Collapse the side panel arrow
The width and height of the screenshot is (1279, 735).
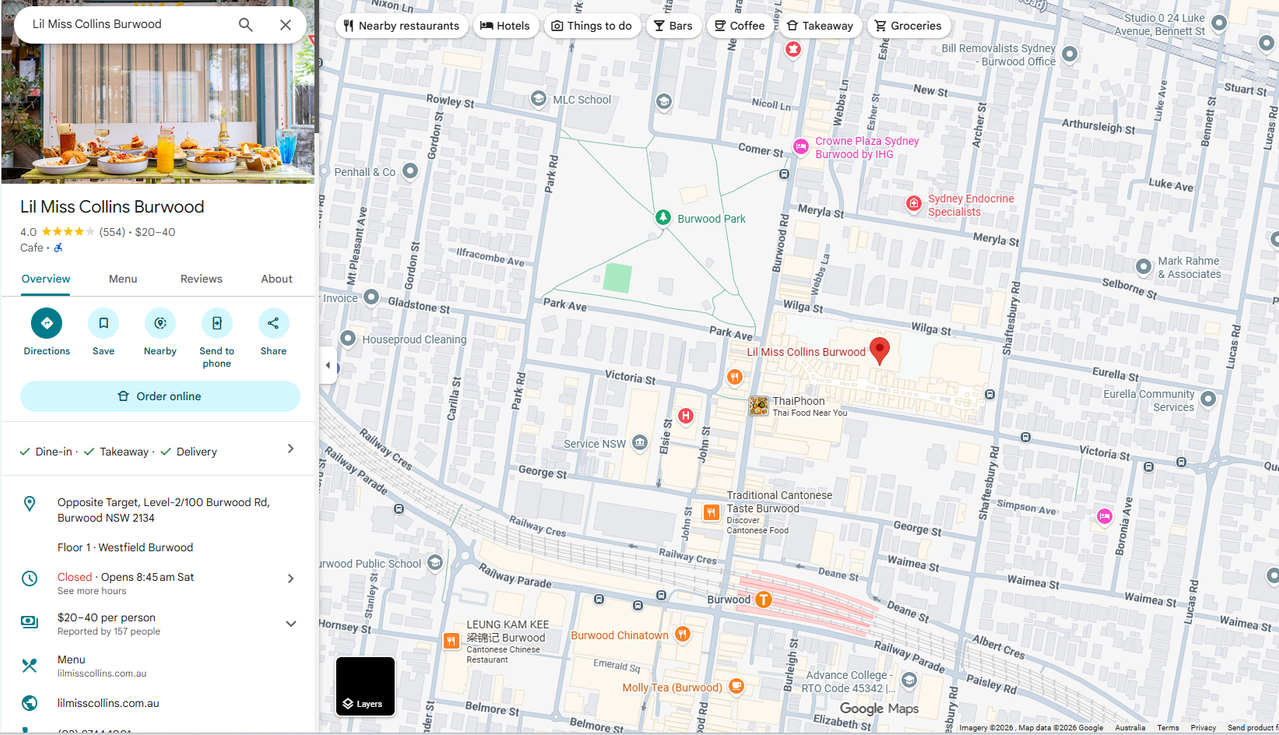pyautogui.click(x=328, y=365)
